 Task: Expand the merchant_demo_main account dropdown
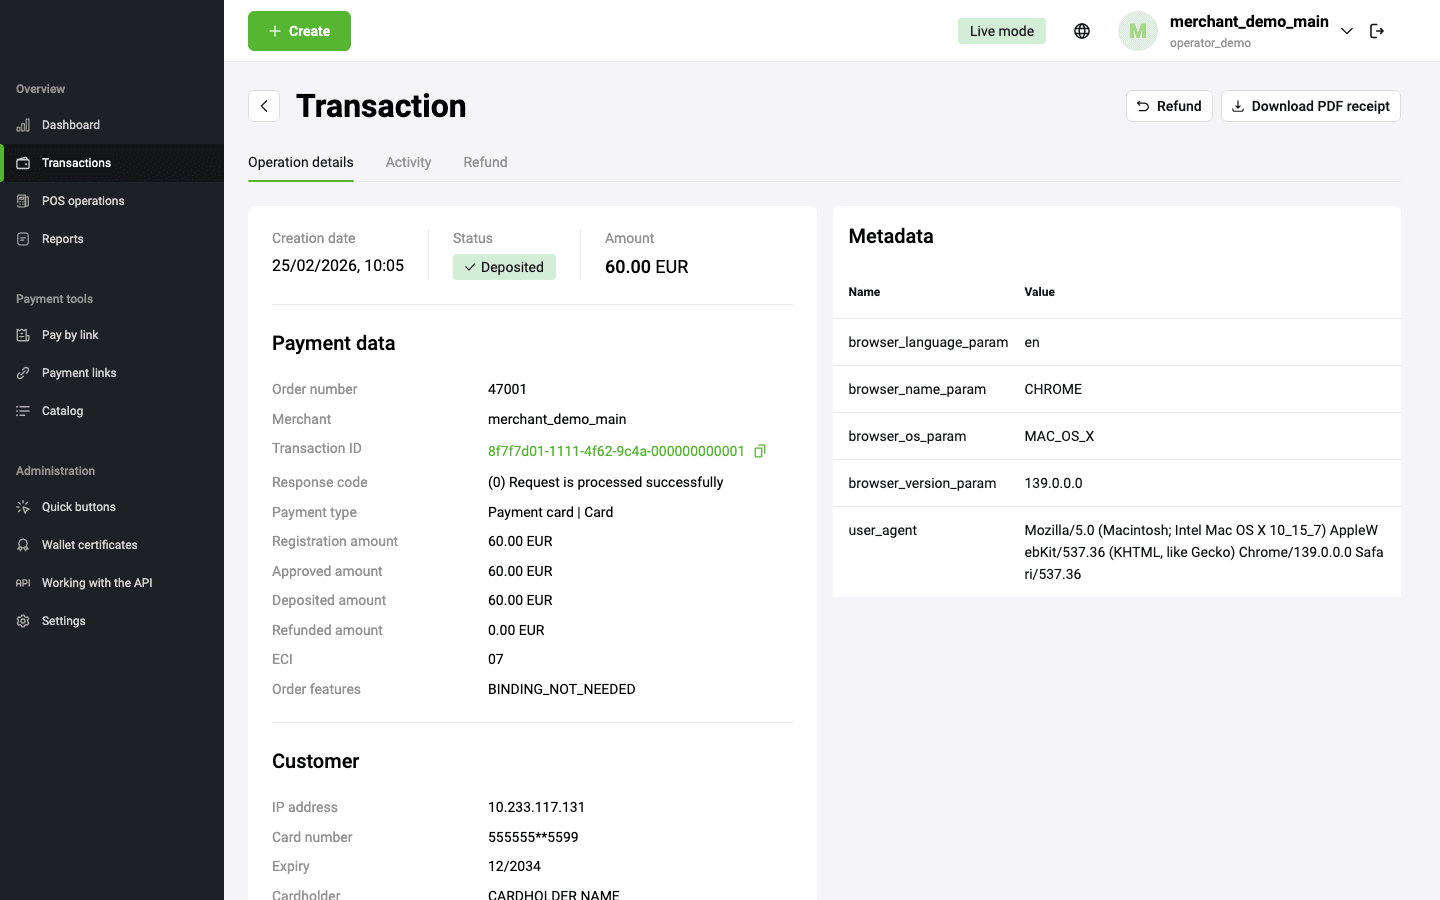tap(1347, 31)
